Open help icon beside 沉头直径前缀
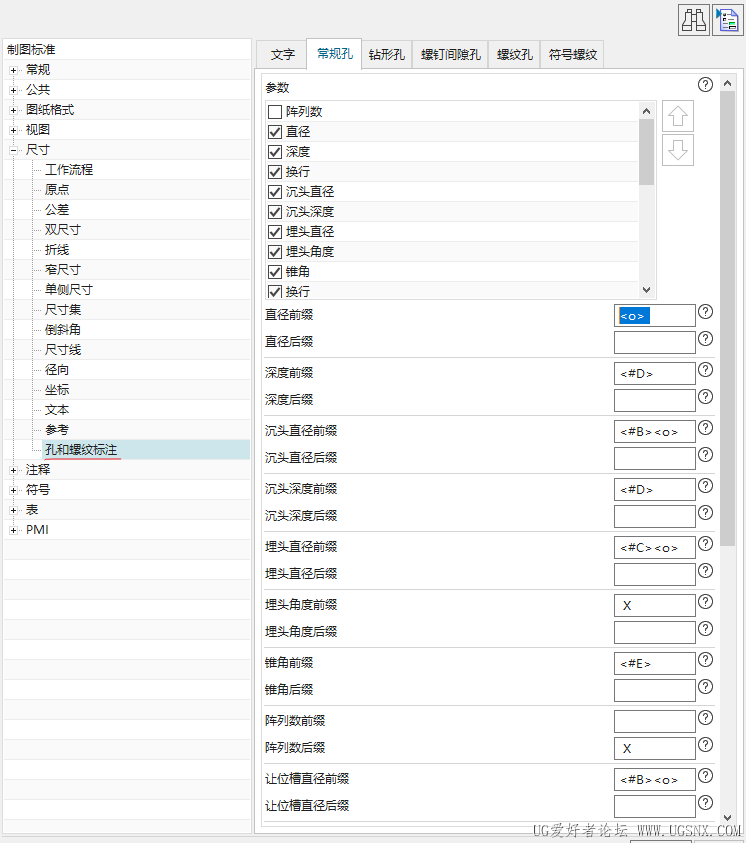 tap(705, 427)
